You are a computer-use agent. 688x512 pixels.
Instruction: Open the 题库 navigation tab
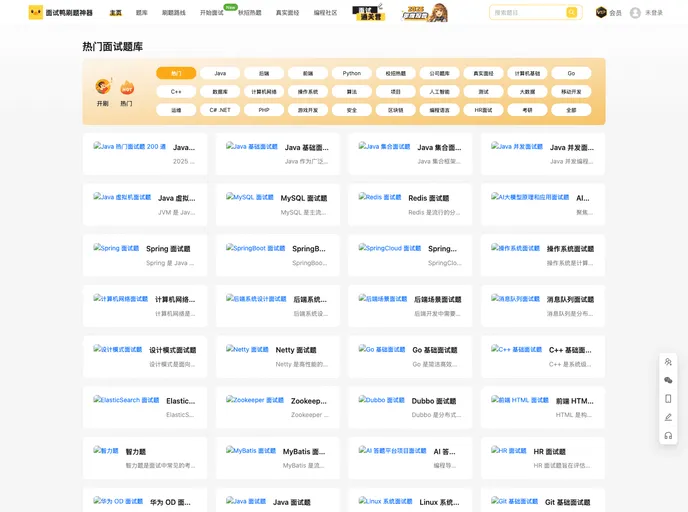click(x=141, y=13)
